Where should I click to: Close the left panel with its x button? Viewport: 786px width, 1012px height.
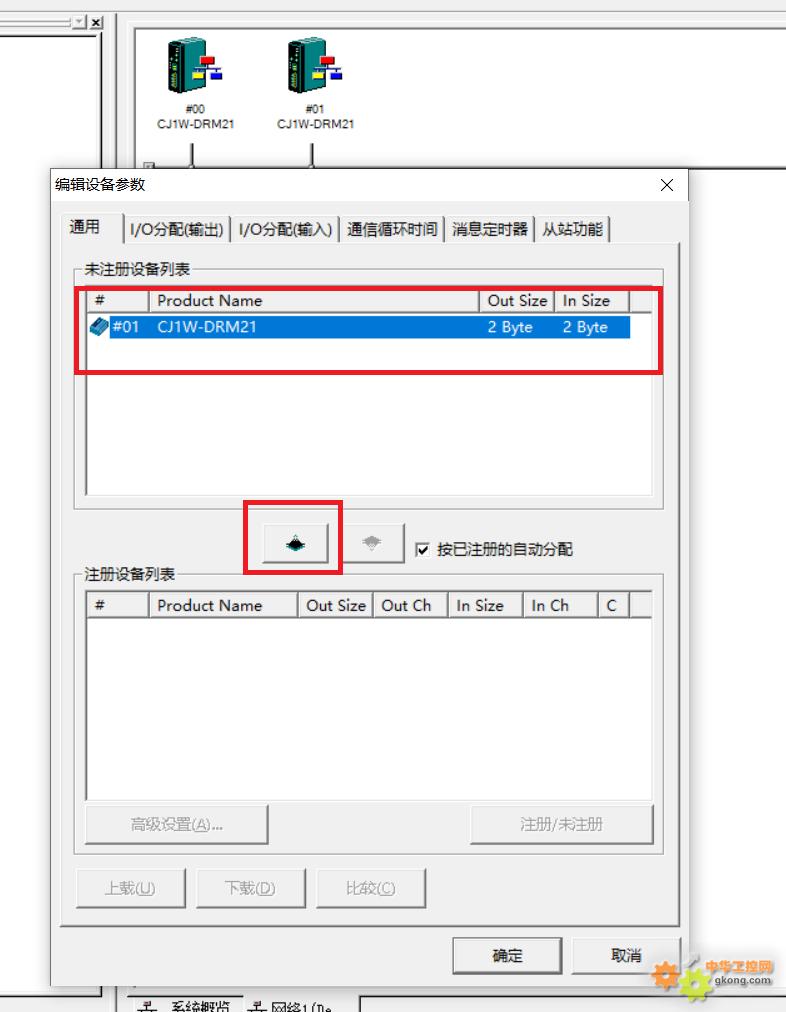tap(96, 23)
